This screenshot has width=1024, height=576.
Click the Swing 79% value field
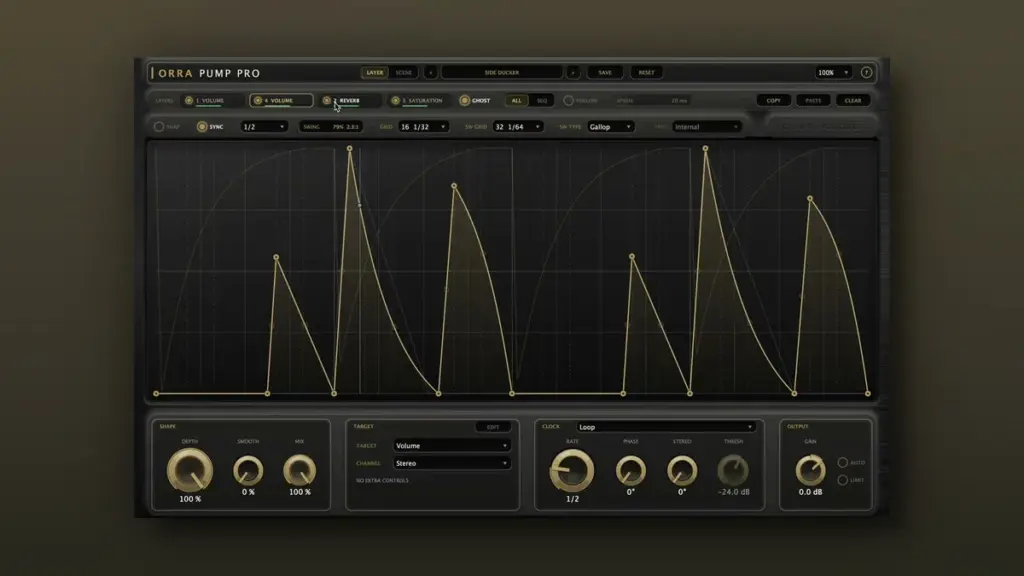tap(331, 127)
